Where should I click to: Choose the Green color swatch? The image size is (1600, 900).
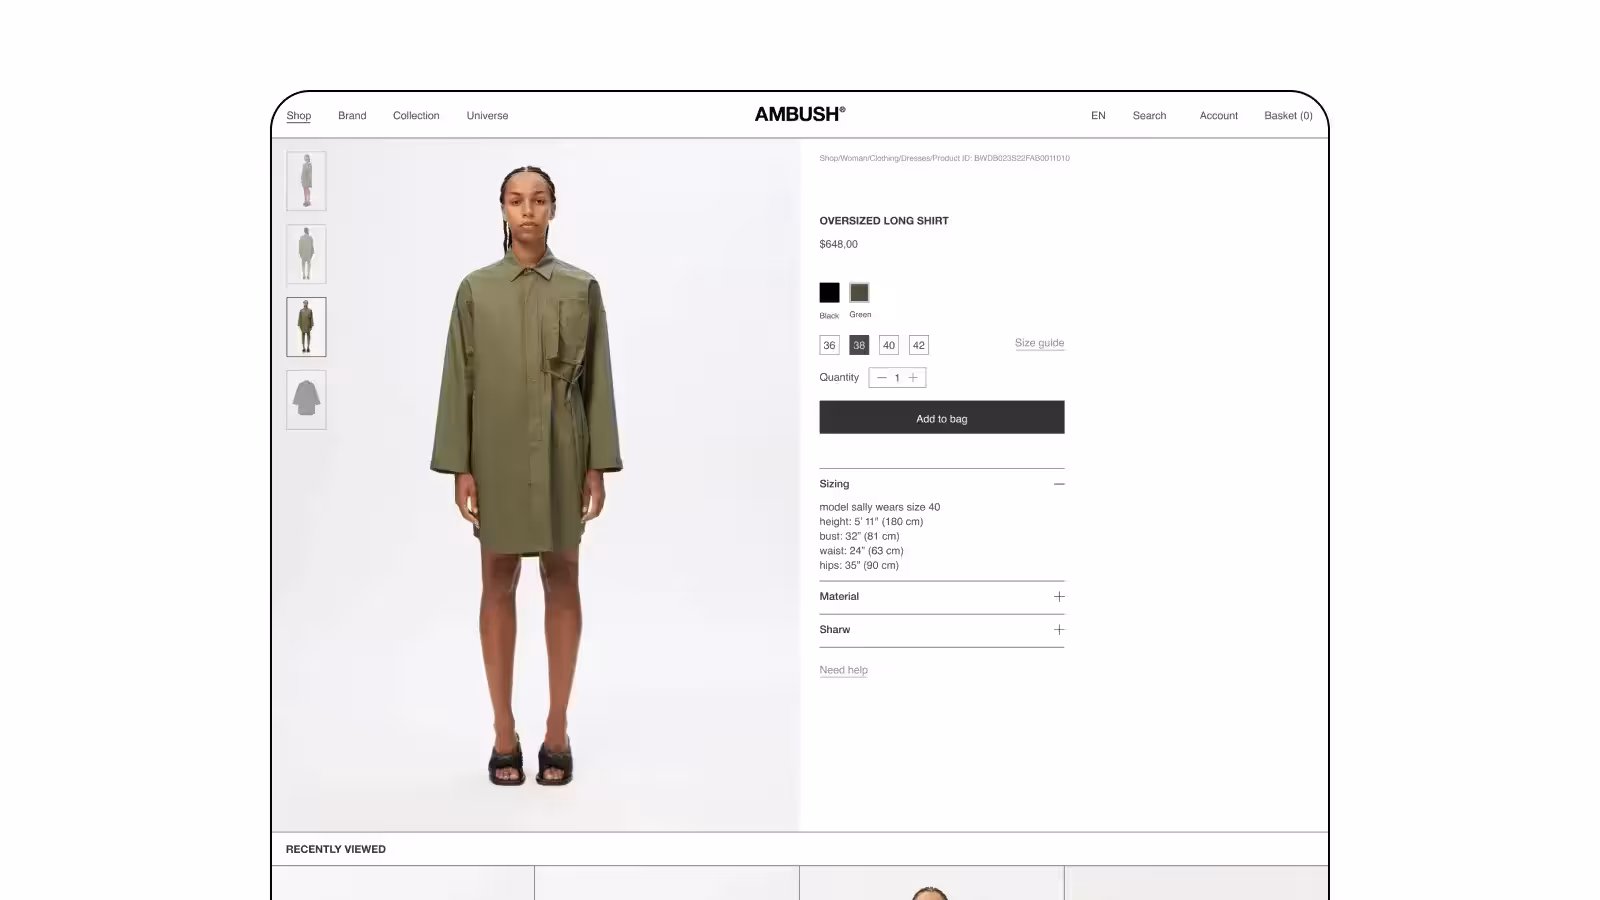(x=859, y=292)
